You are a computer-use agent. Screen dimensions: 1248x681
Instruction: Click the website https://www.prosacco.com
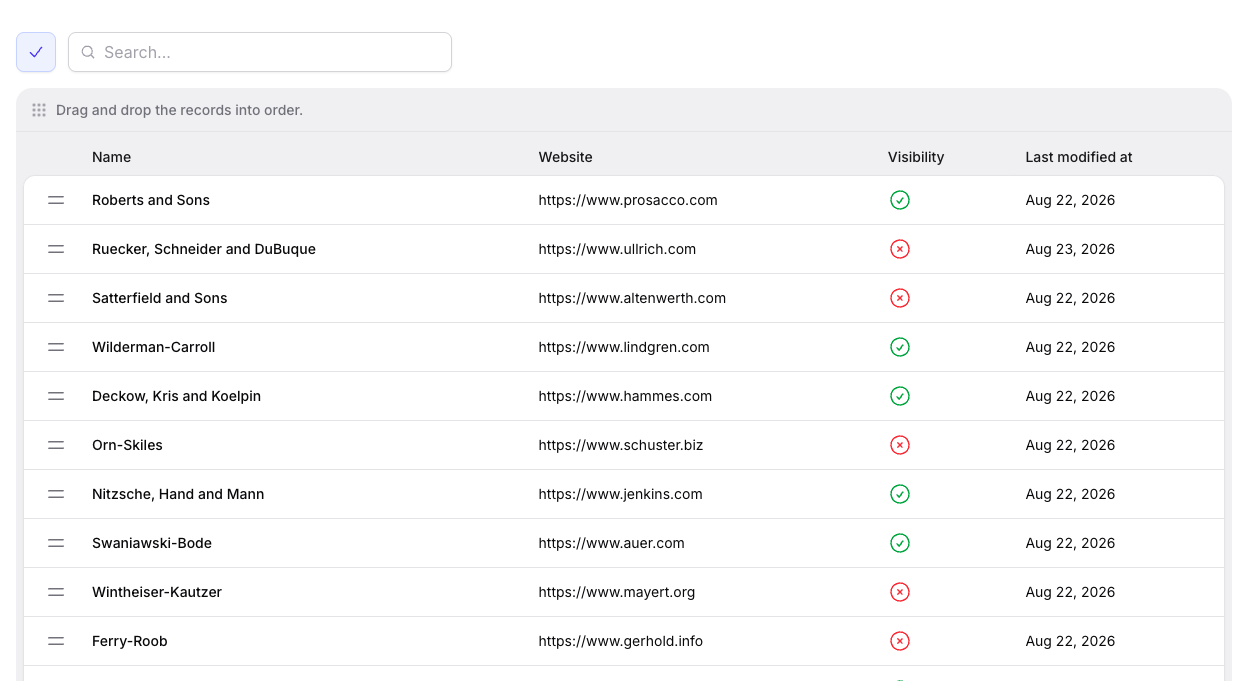(x=628, y=200)
